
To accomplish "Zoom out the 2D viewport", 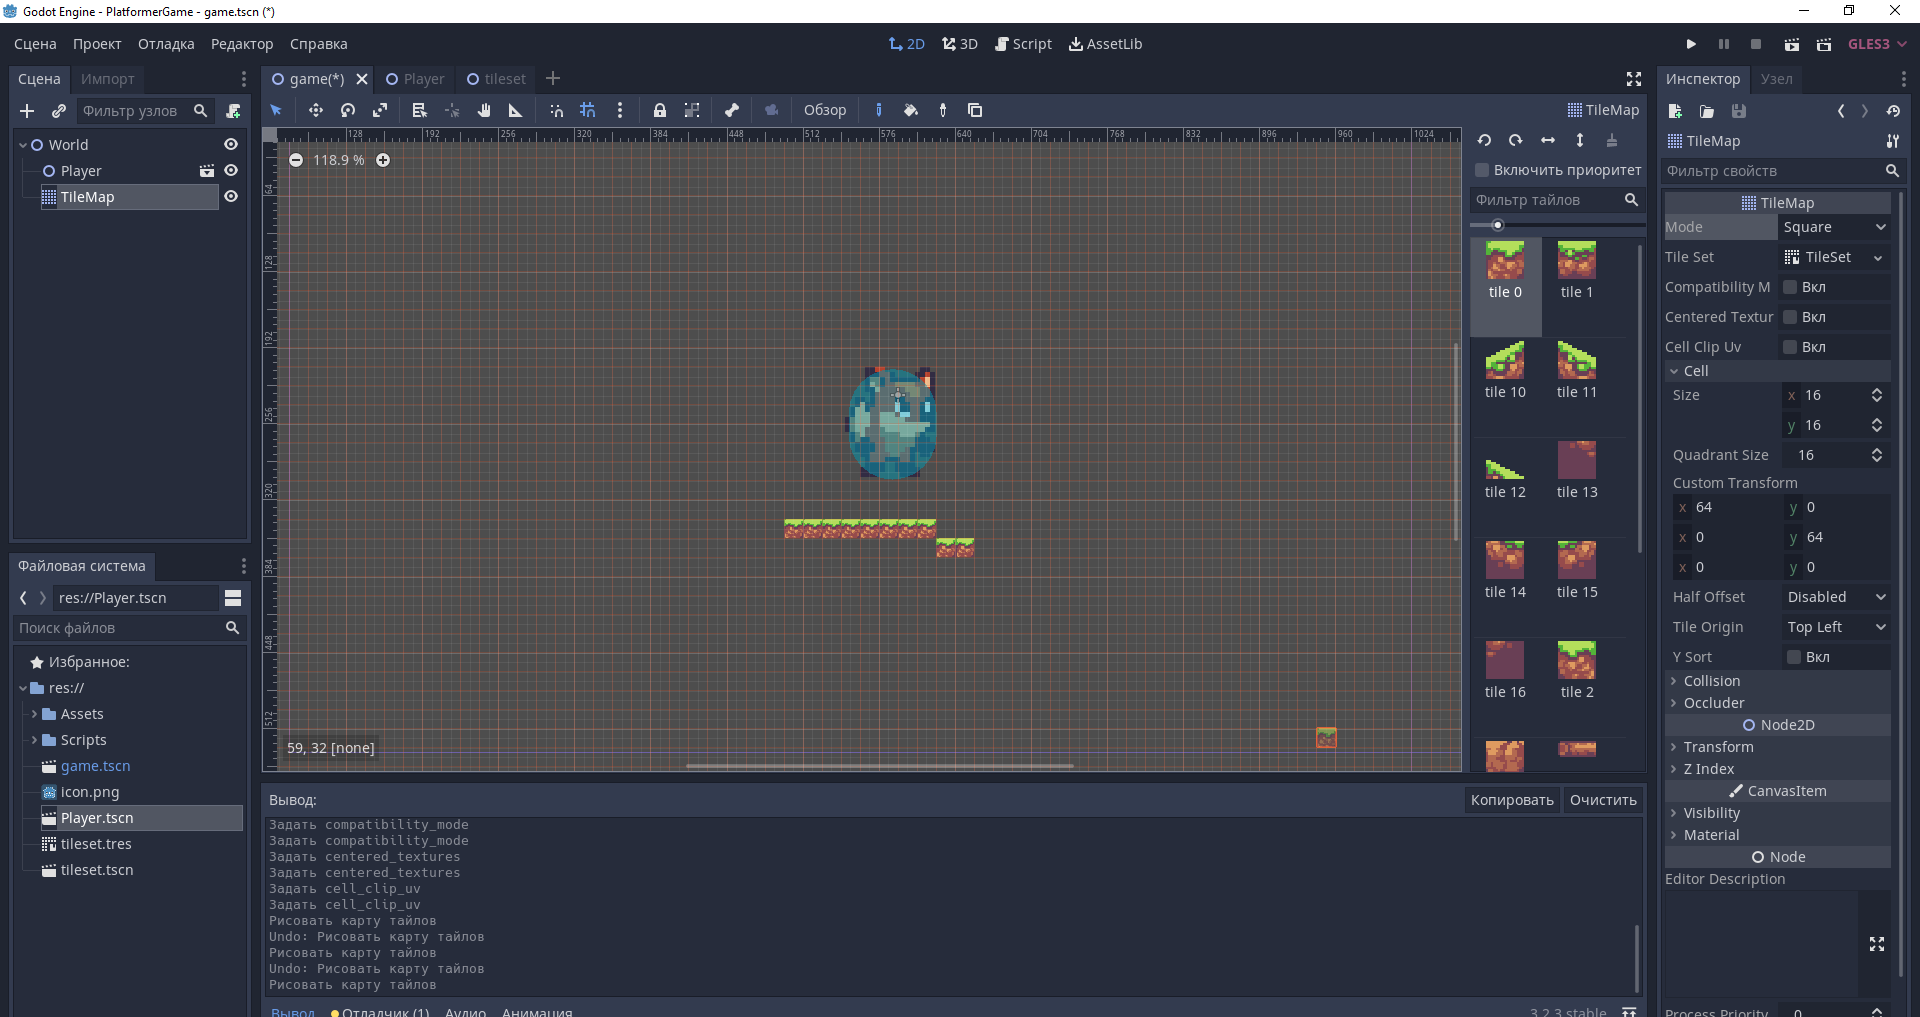I will point(296,160).
